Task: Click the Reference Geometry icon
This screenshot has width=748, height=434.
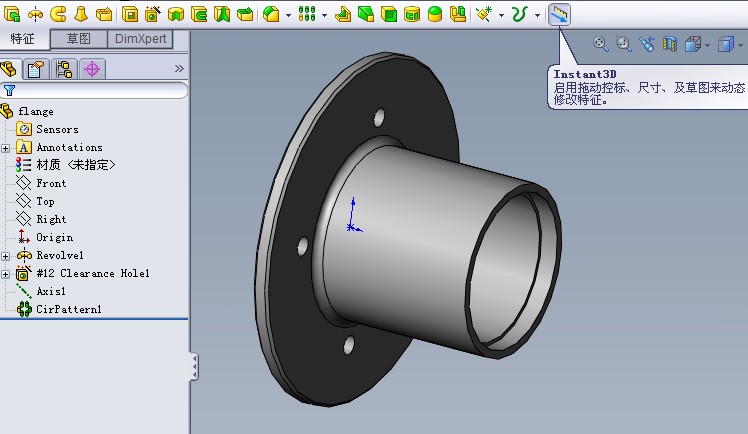Action: tap(484, 14)
